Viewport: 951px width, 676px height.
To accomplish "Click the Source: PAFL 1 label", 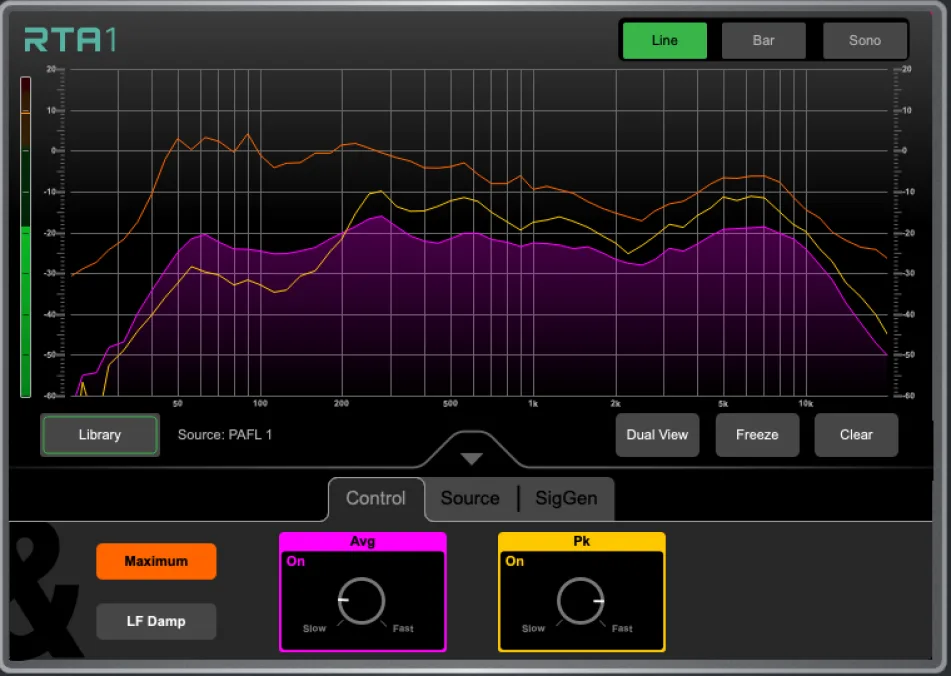I will coord(224,435).
